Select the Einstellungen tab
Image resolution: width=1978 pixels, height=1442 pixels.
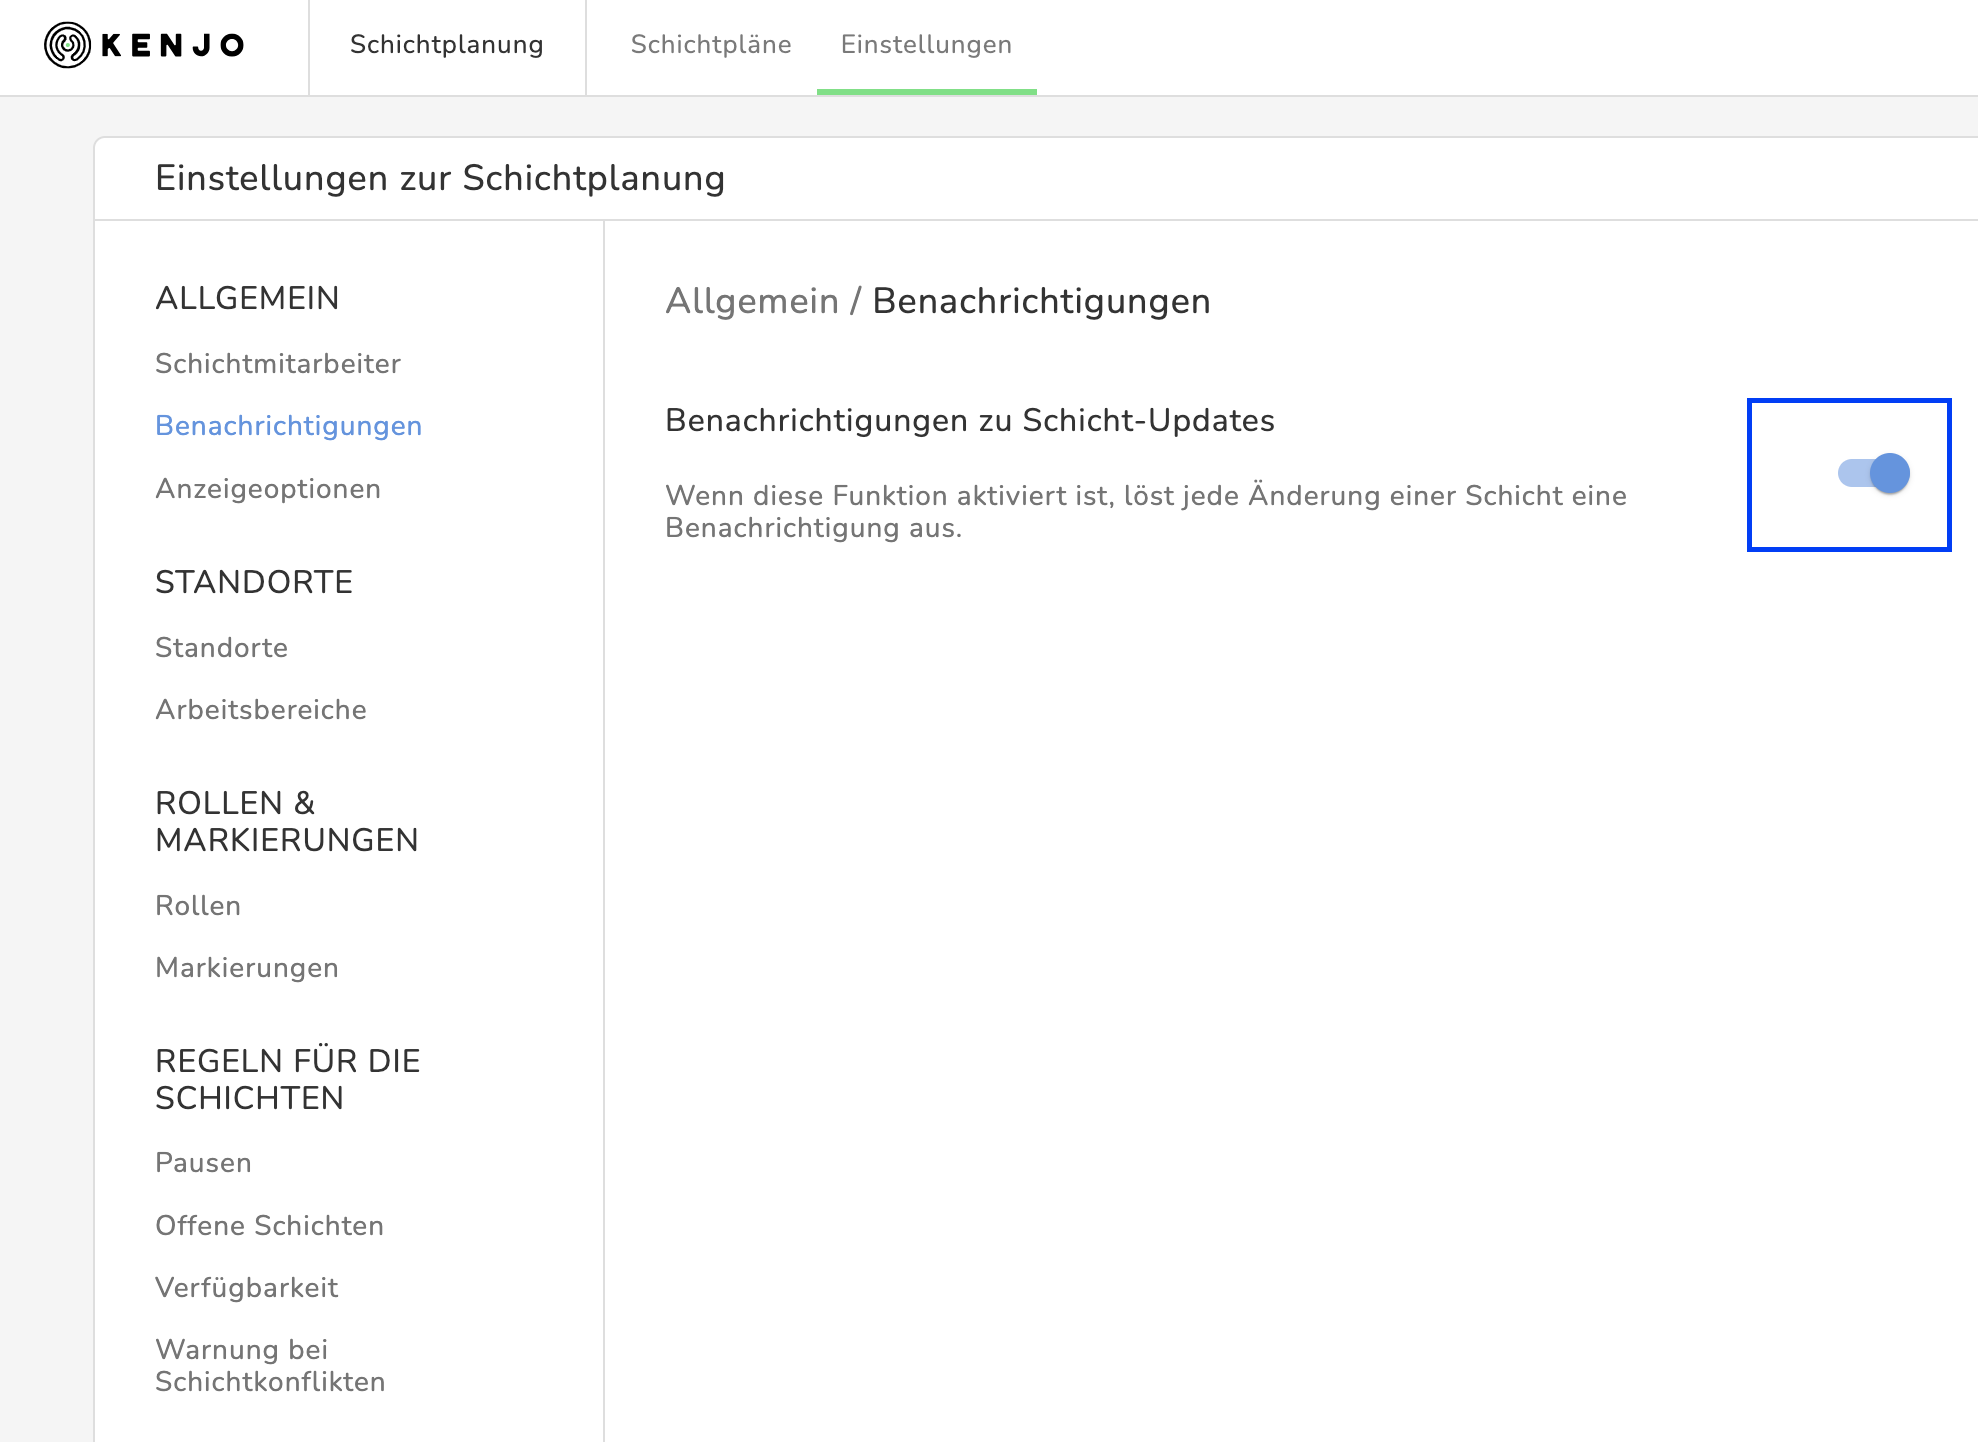click(926, 45)
